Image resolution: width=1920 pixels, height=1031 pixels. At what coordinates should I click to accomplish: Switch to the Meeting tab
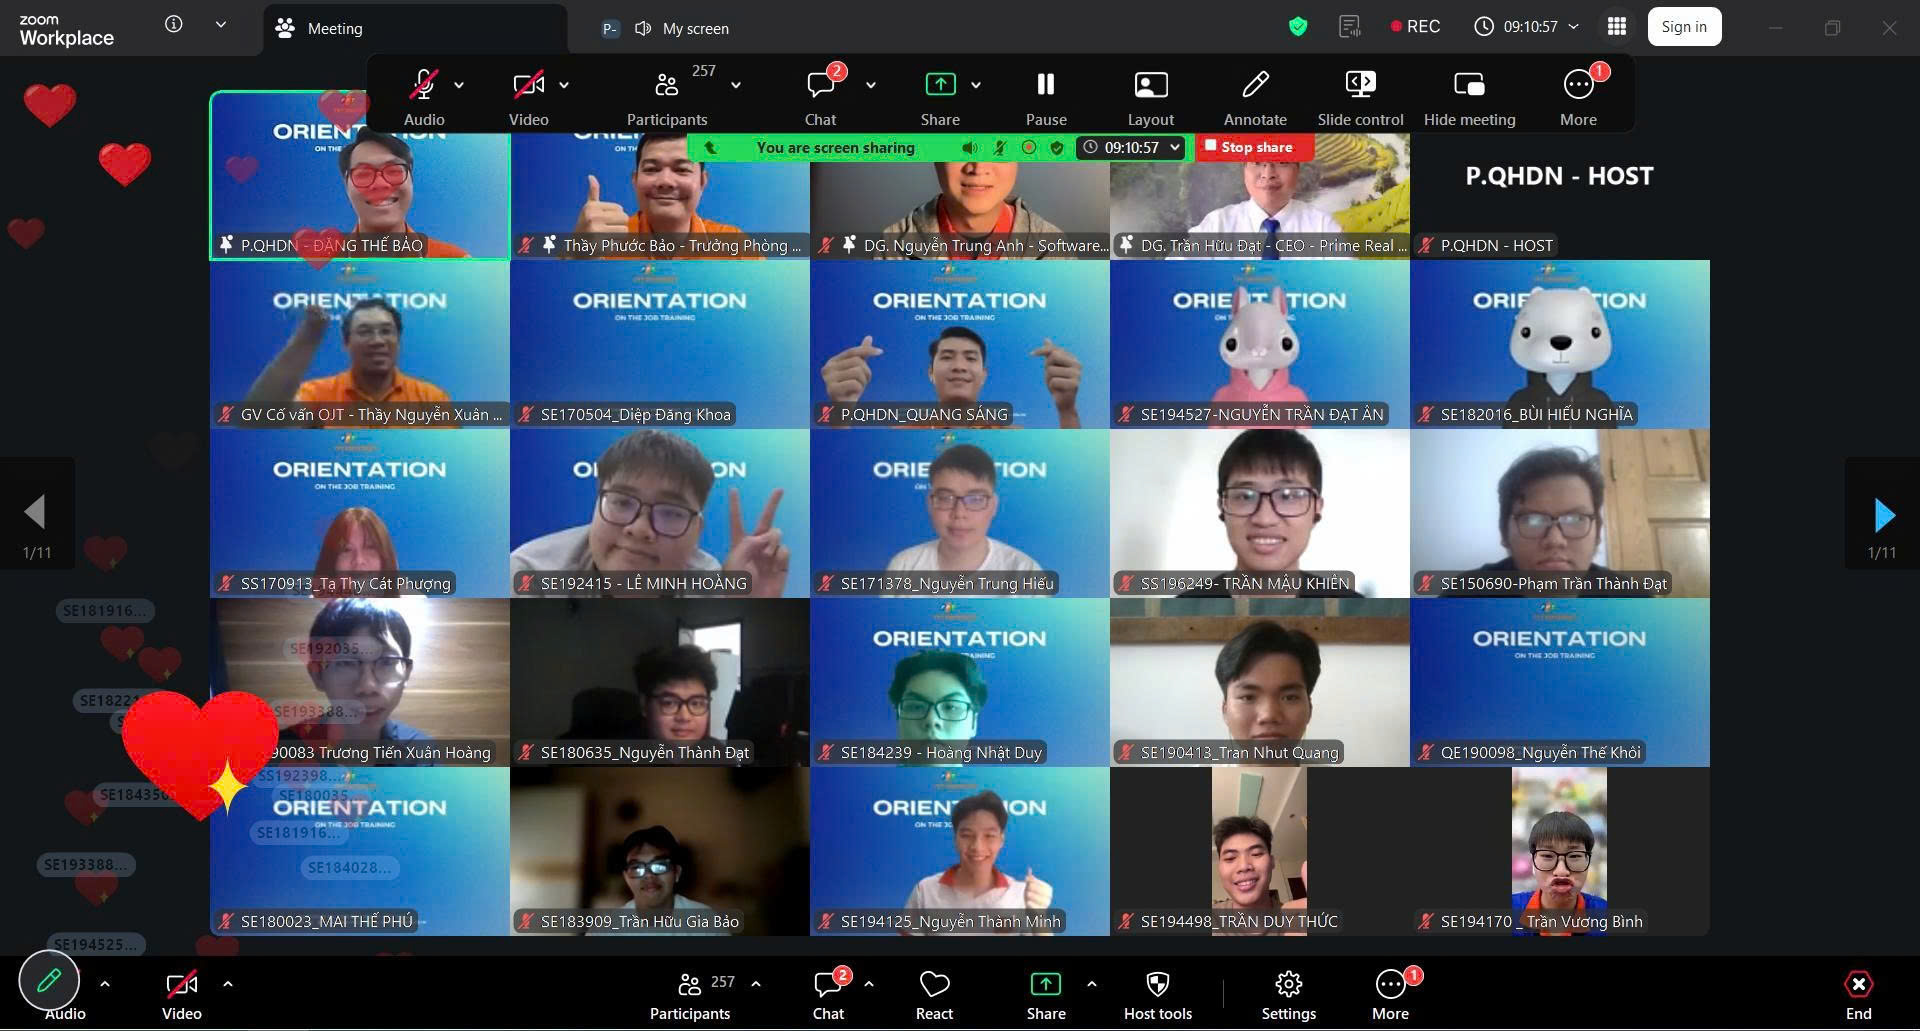coord(334,28)
